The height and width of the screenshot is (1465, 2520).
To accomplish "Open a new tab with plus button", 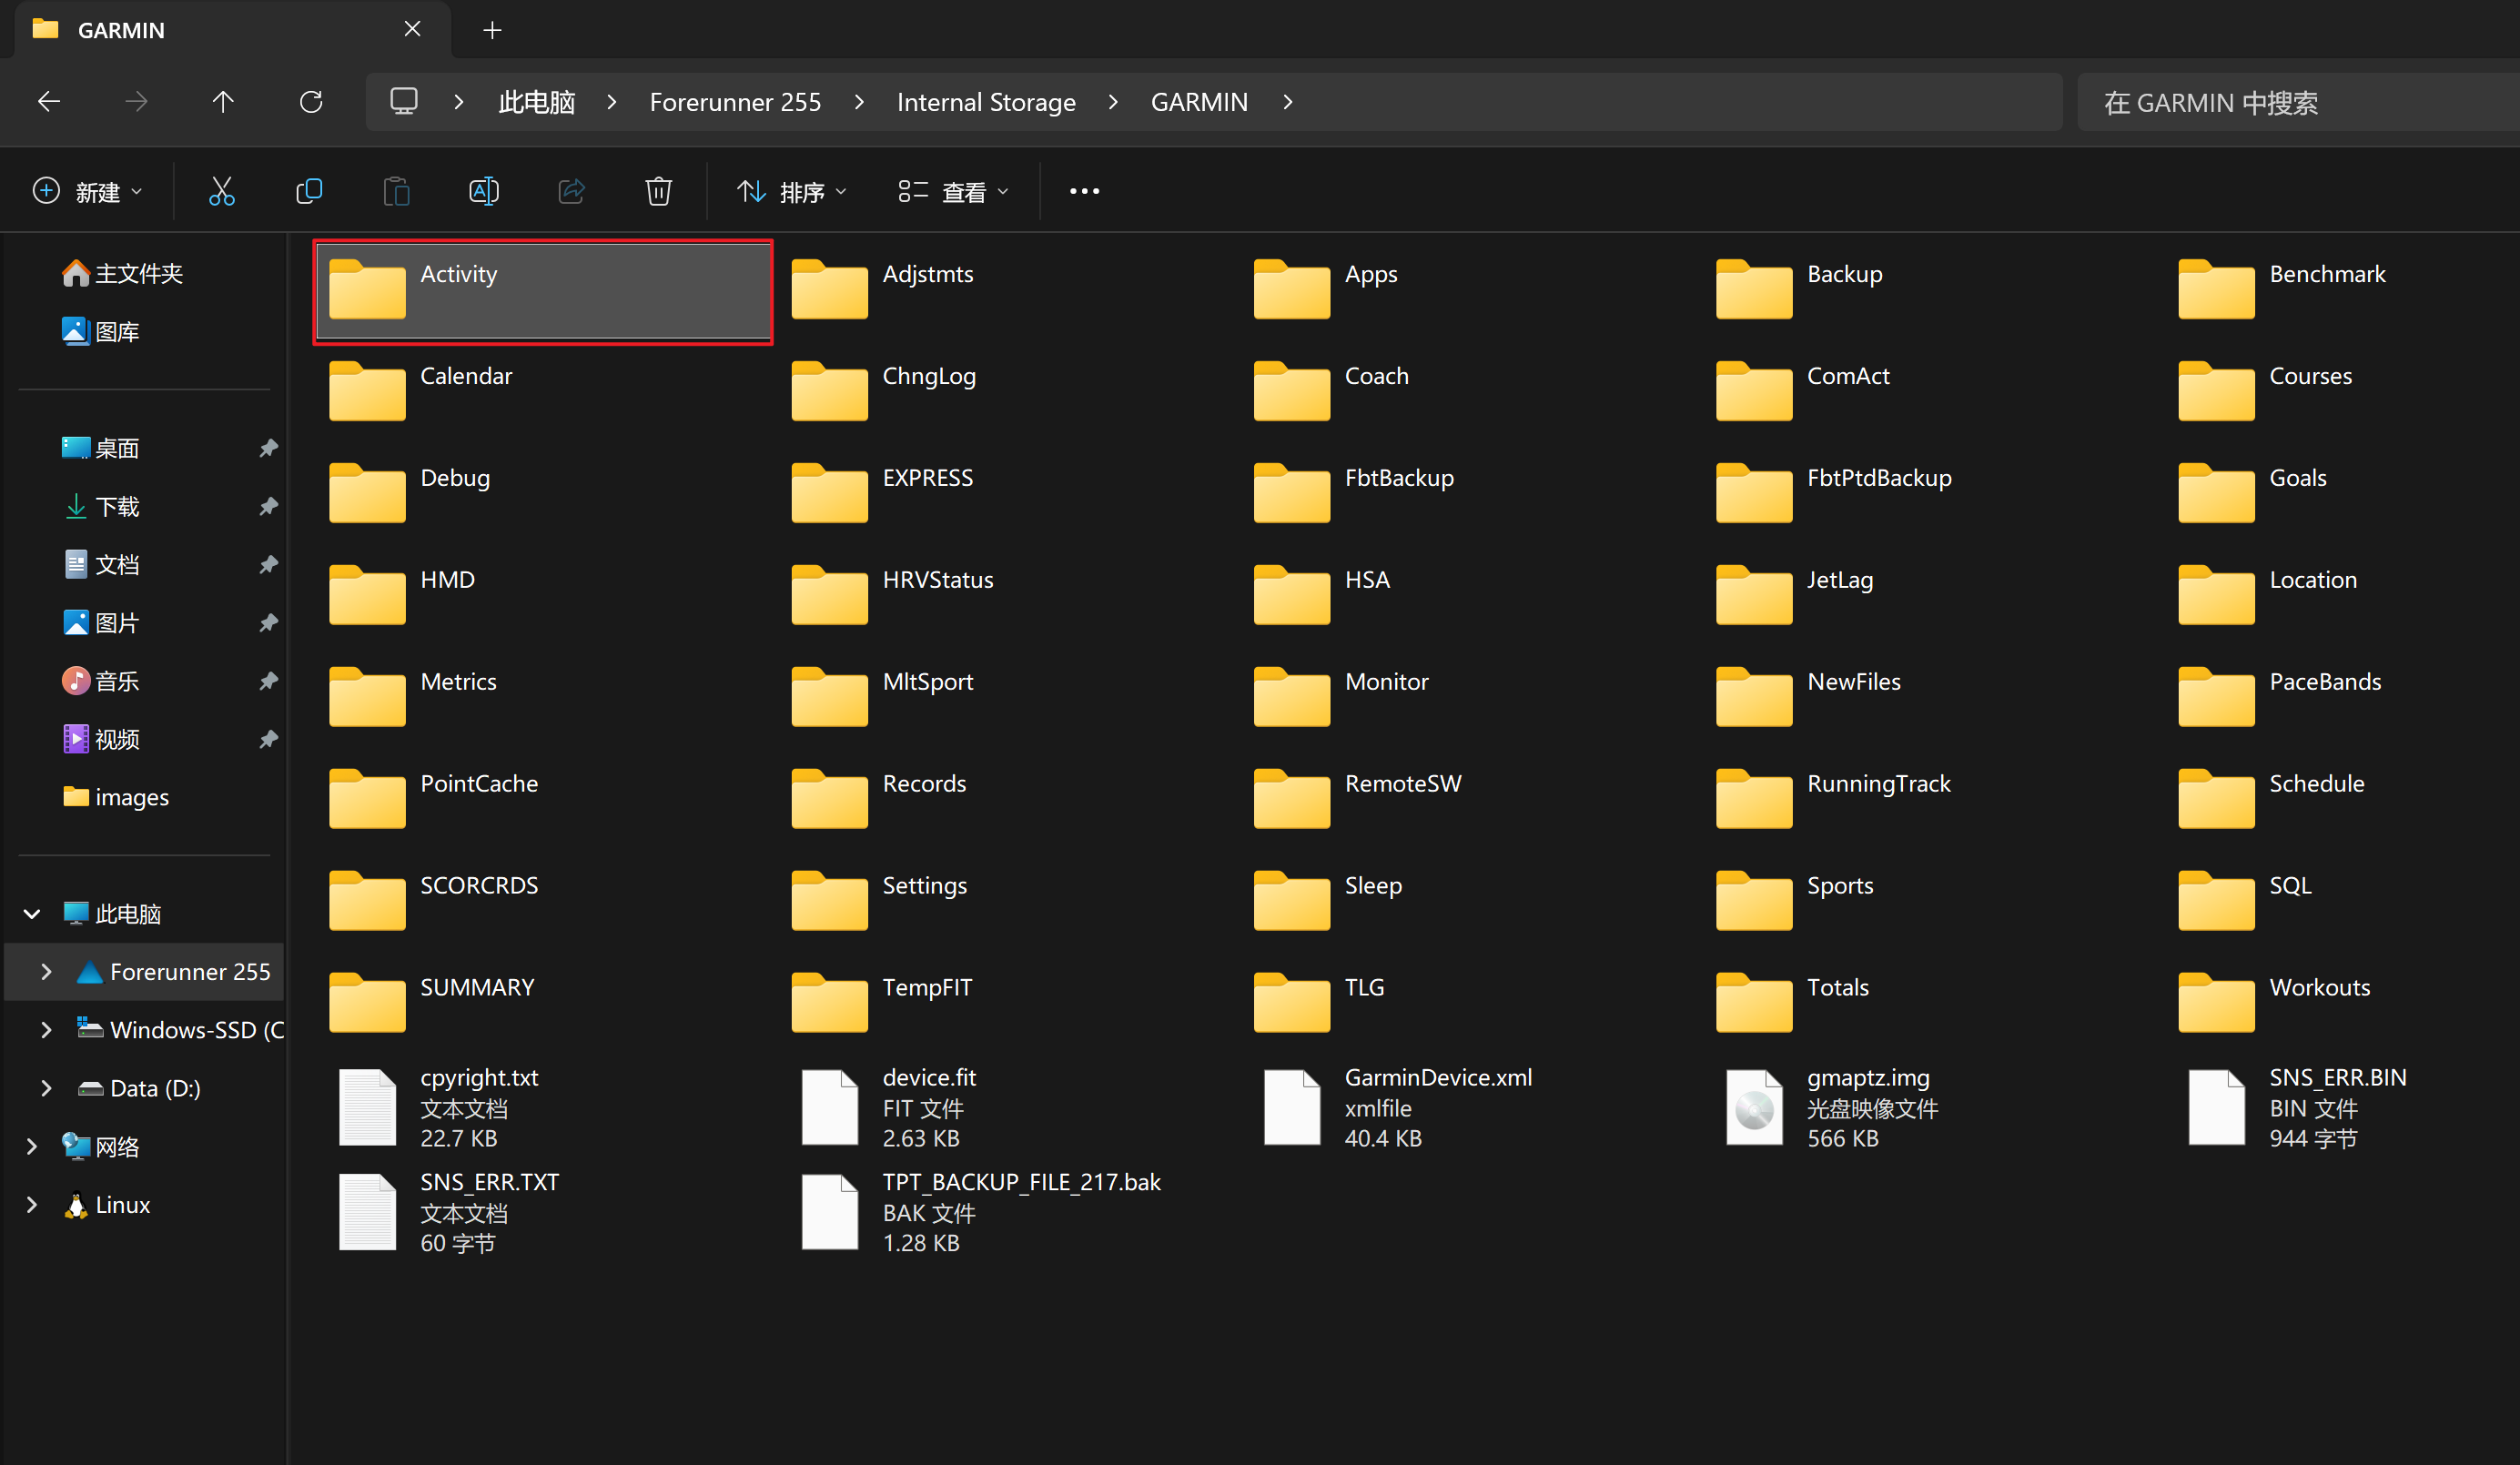I will pos(492,30).
